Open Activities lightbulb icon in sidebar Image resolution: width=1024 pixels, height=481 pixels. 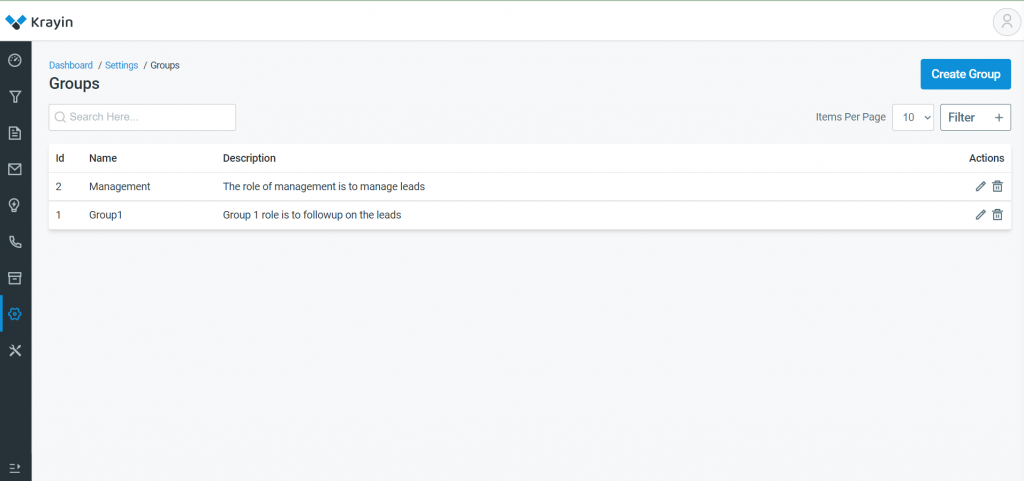pos(14,206)
